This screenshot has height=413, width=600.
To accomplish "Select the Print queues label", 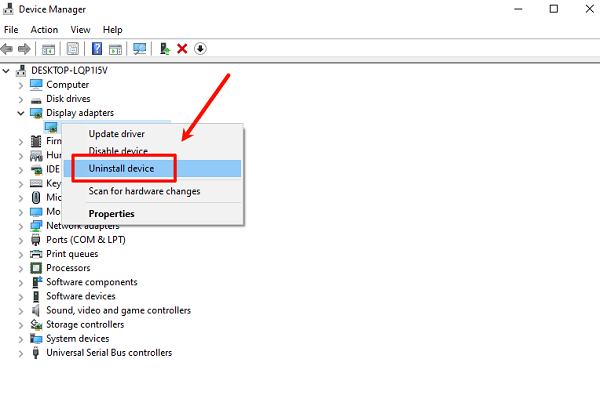I will click(x=72, y=254).
